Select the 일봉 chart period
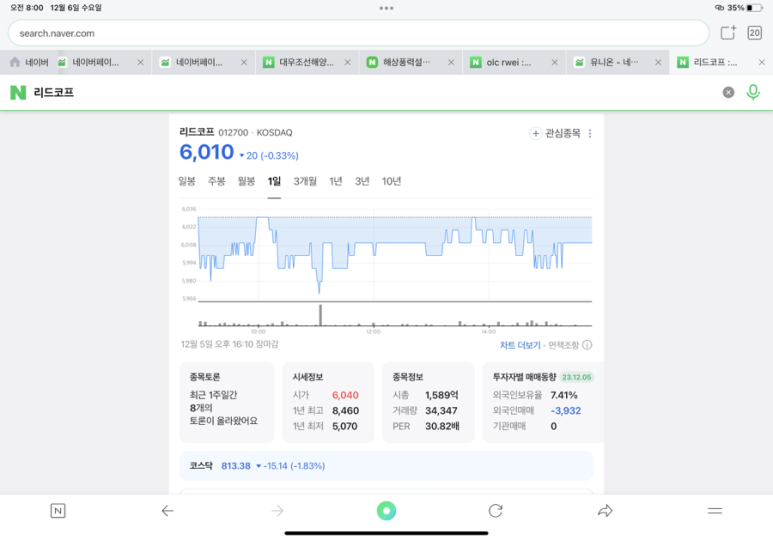 click(187, 181)
